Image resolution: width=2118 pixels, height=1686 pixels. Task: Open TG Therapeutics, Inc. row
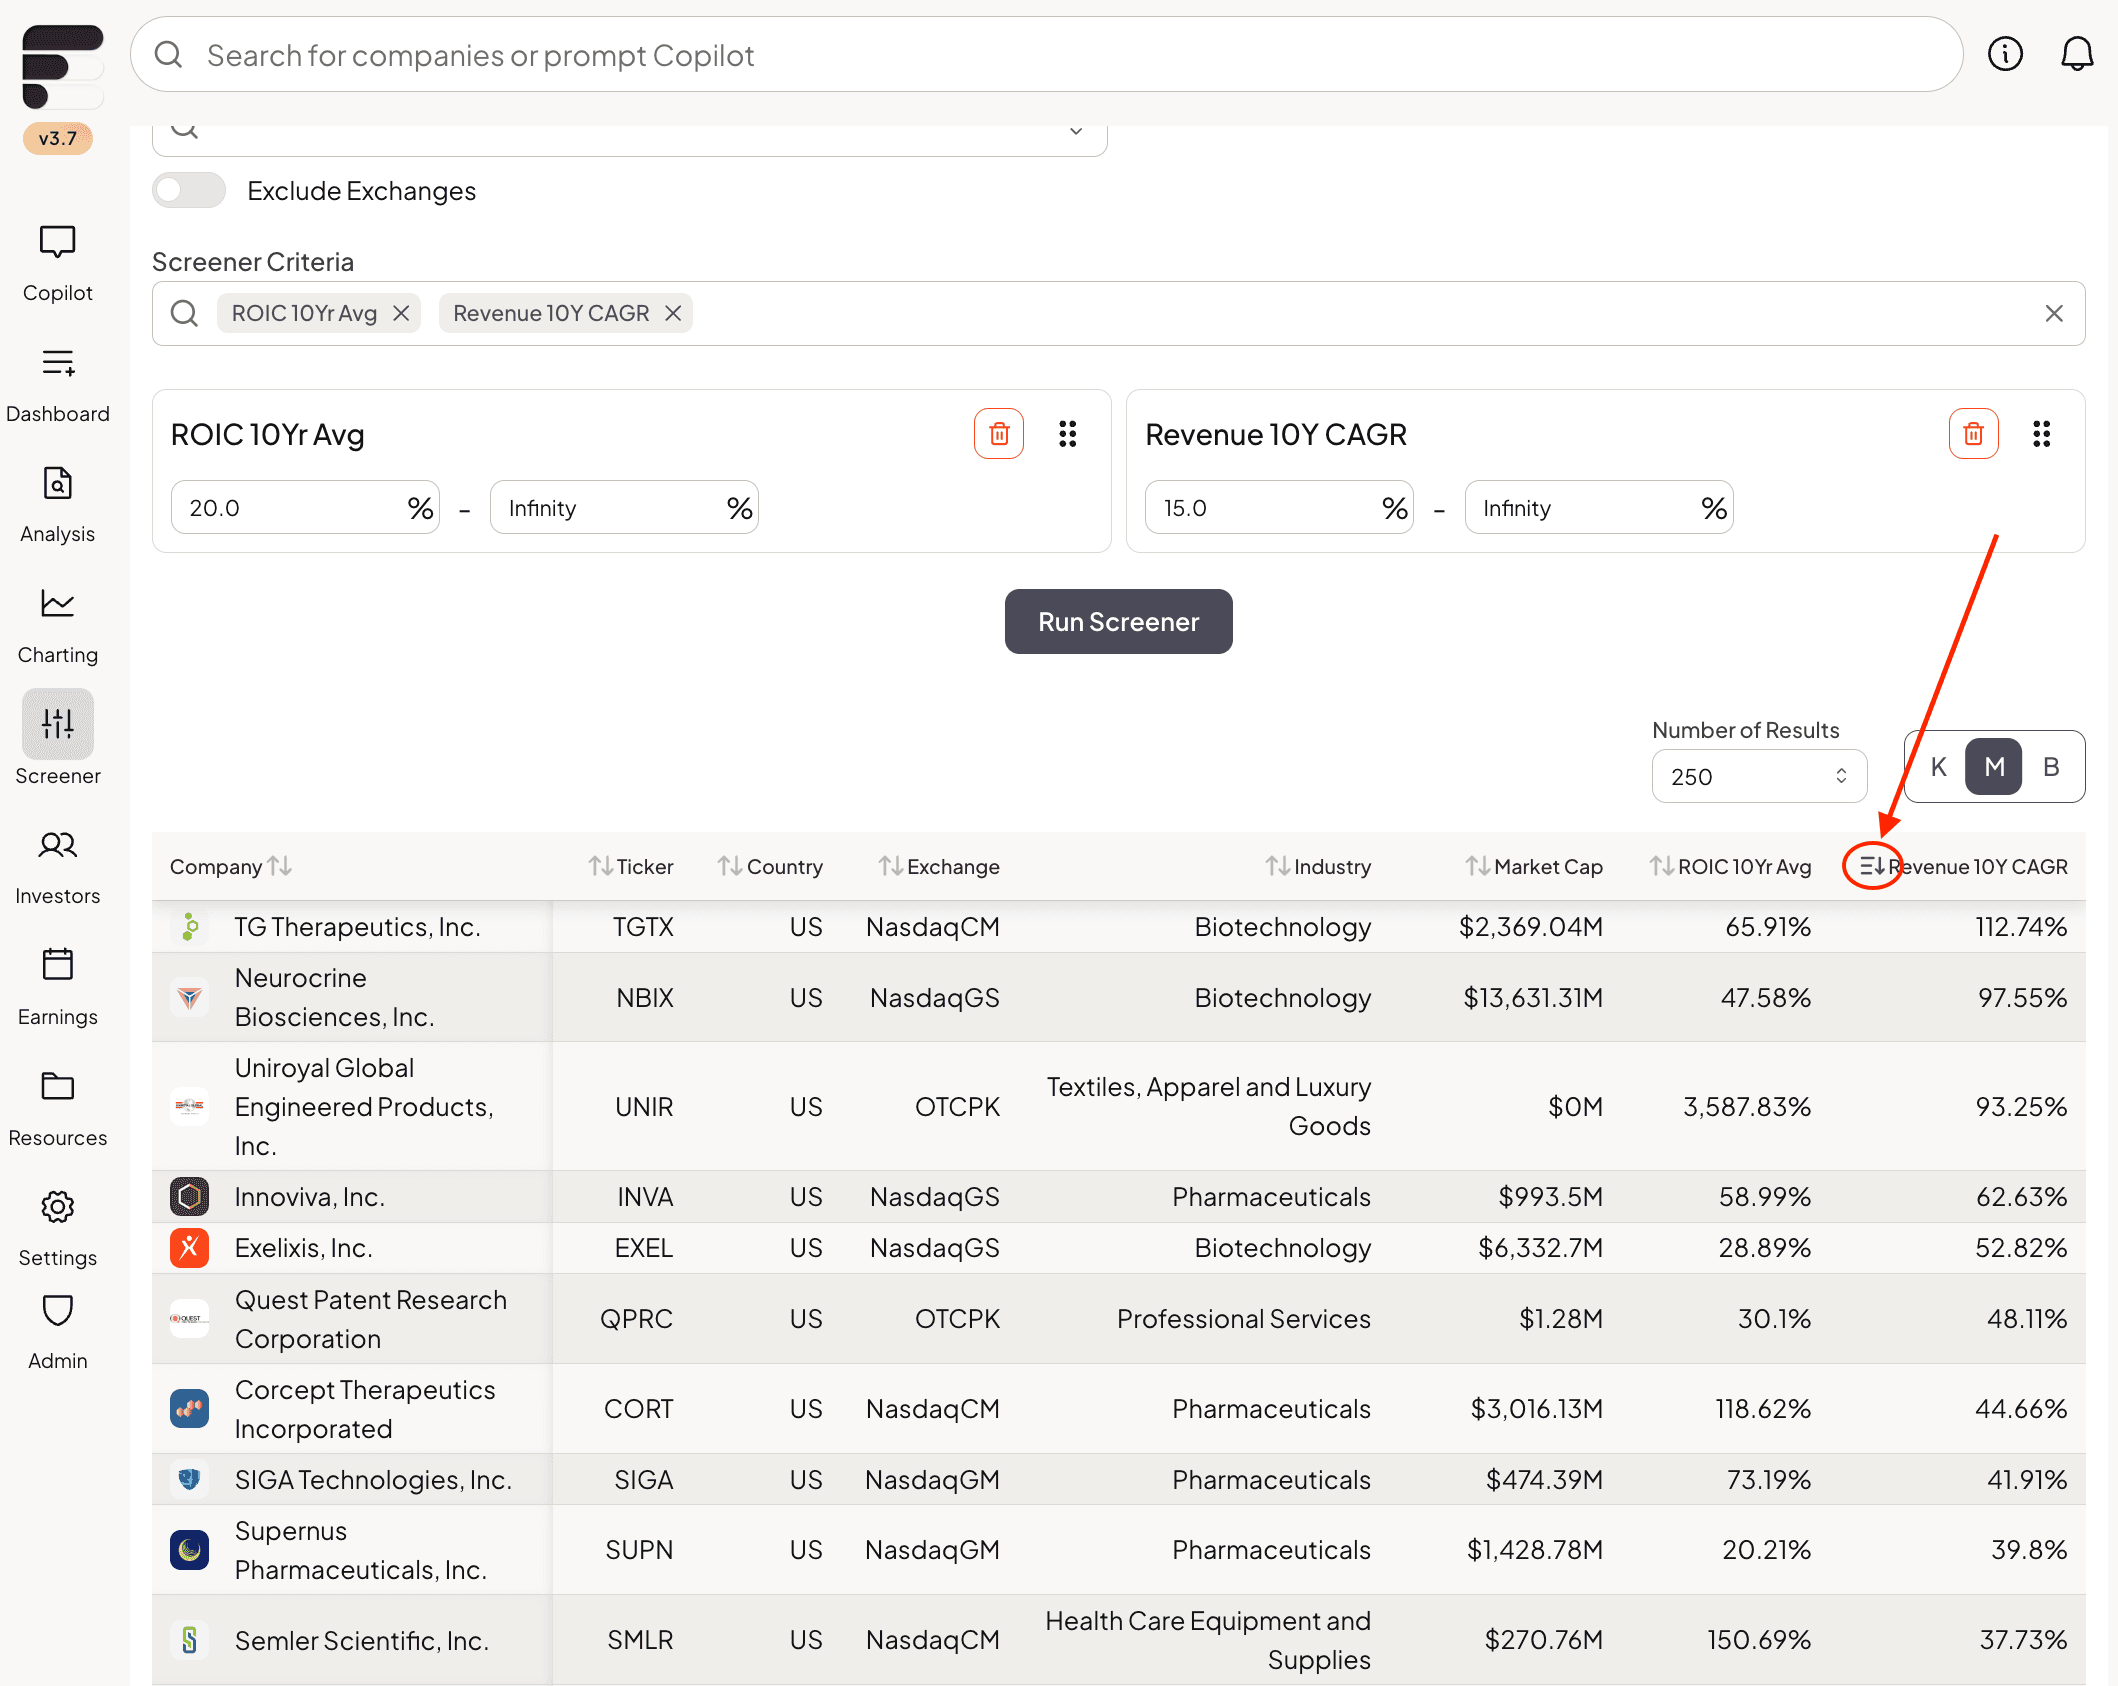coord(1118,927)
